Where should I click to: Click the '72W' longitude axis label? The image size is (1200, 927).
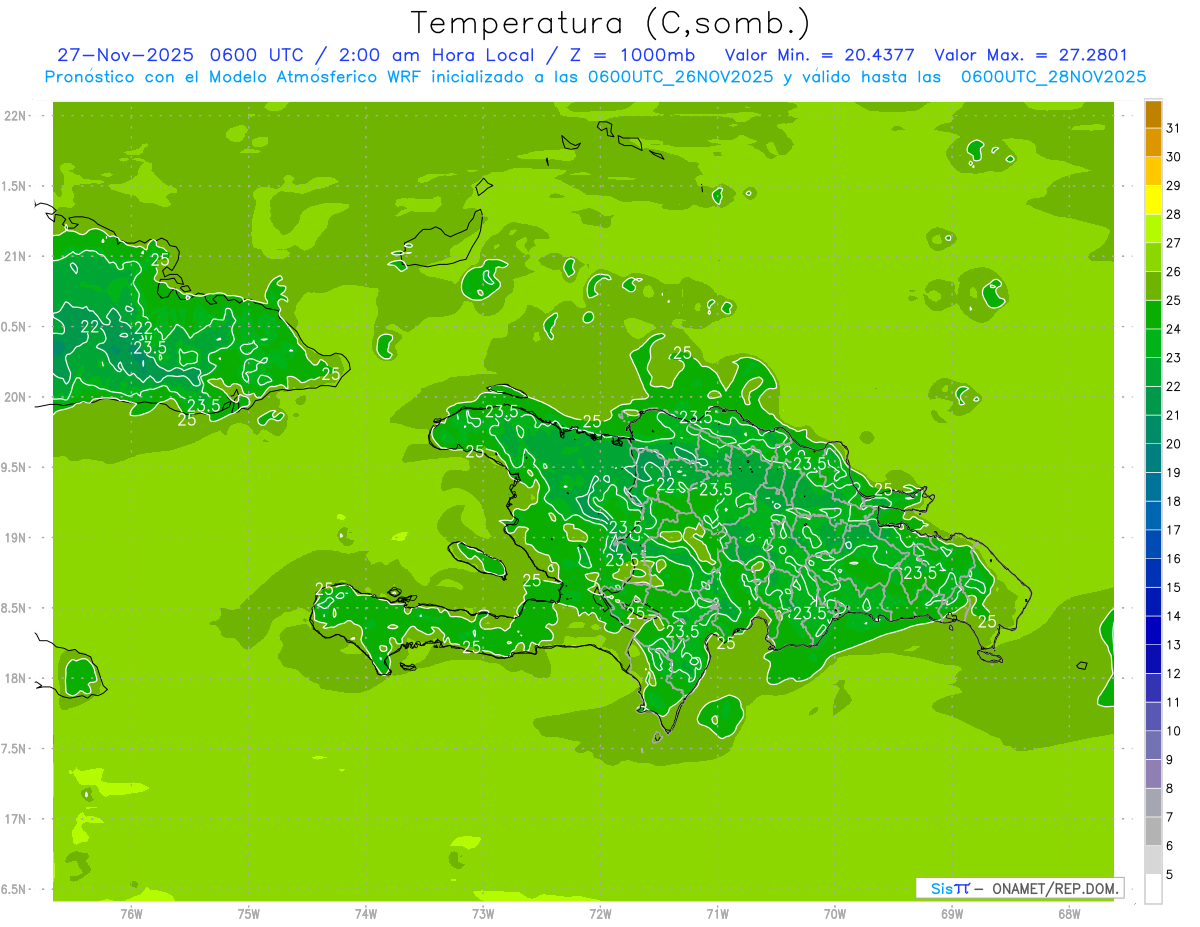click(601, 913)
